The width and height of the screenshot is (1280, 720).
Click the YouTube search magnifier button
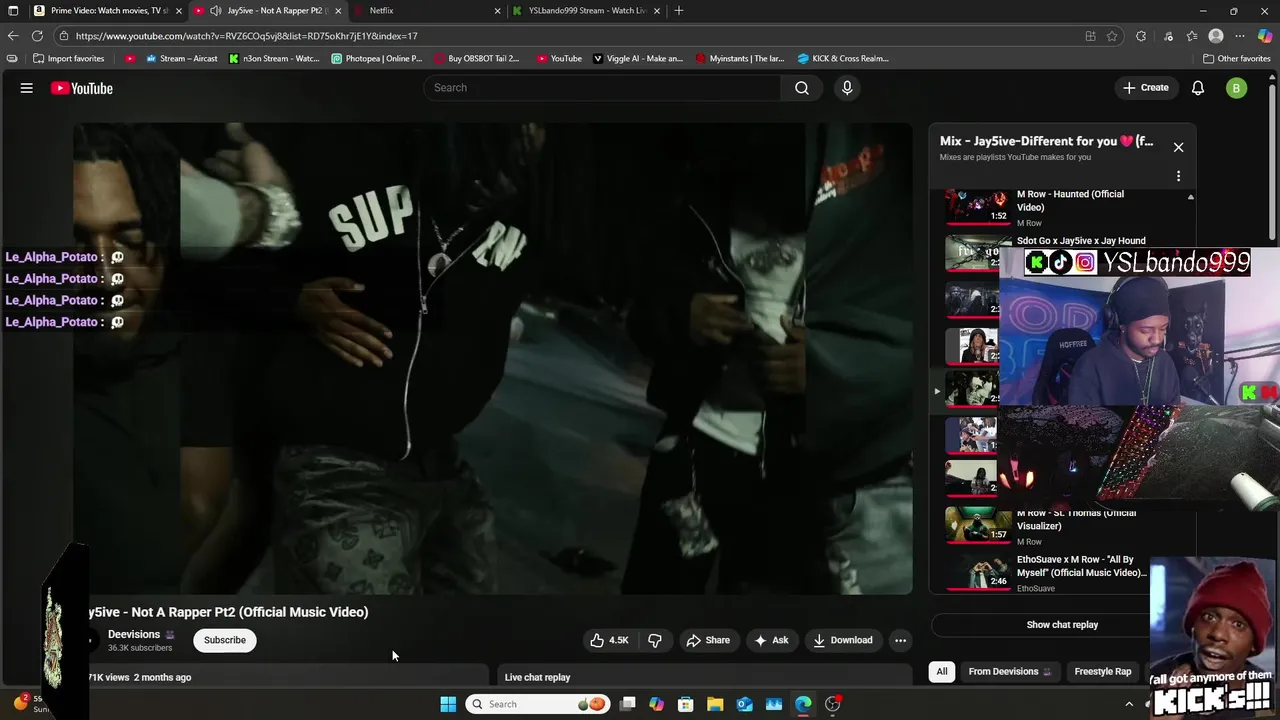tap(802, 88)
